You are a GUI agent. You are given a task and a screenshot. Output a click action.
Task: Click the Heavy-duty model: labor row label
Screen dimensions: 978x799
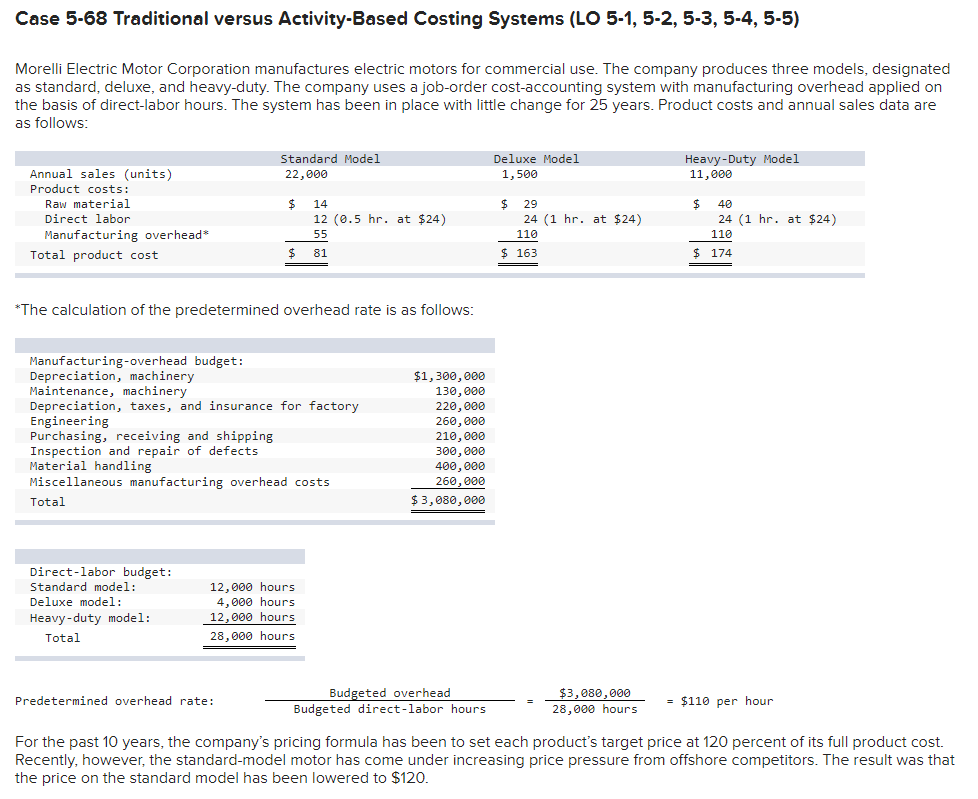coord(90,618)
